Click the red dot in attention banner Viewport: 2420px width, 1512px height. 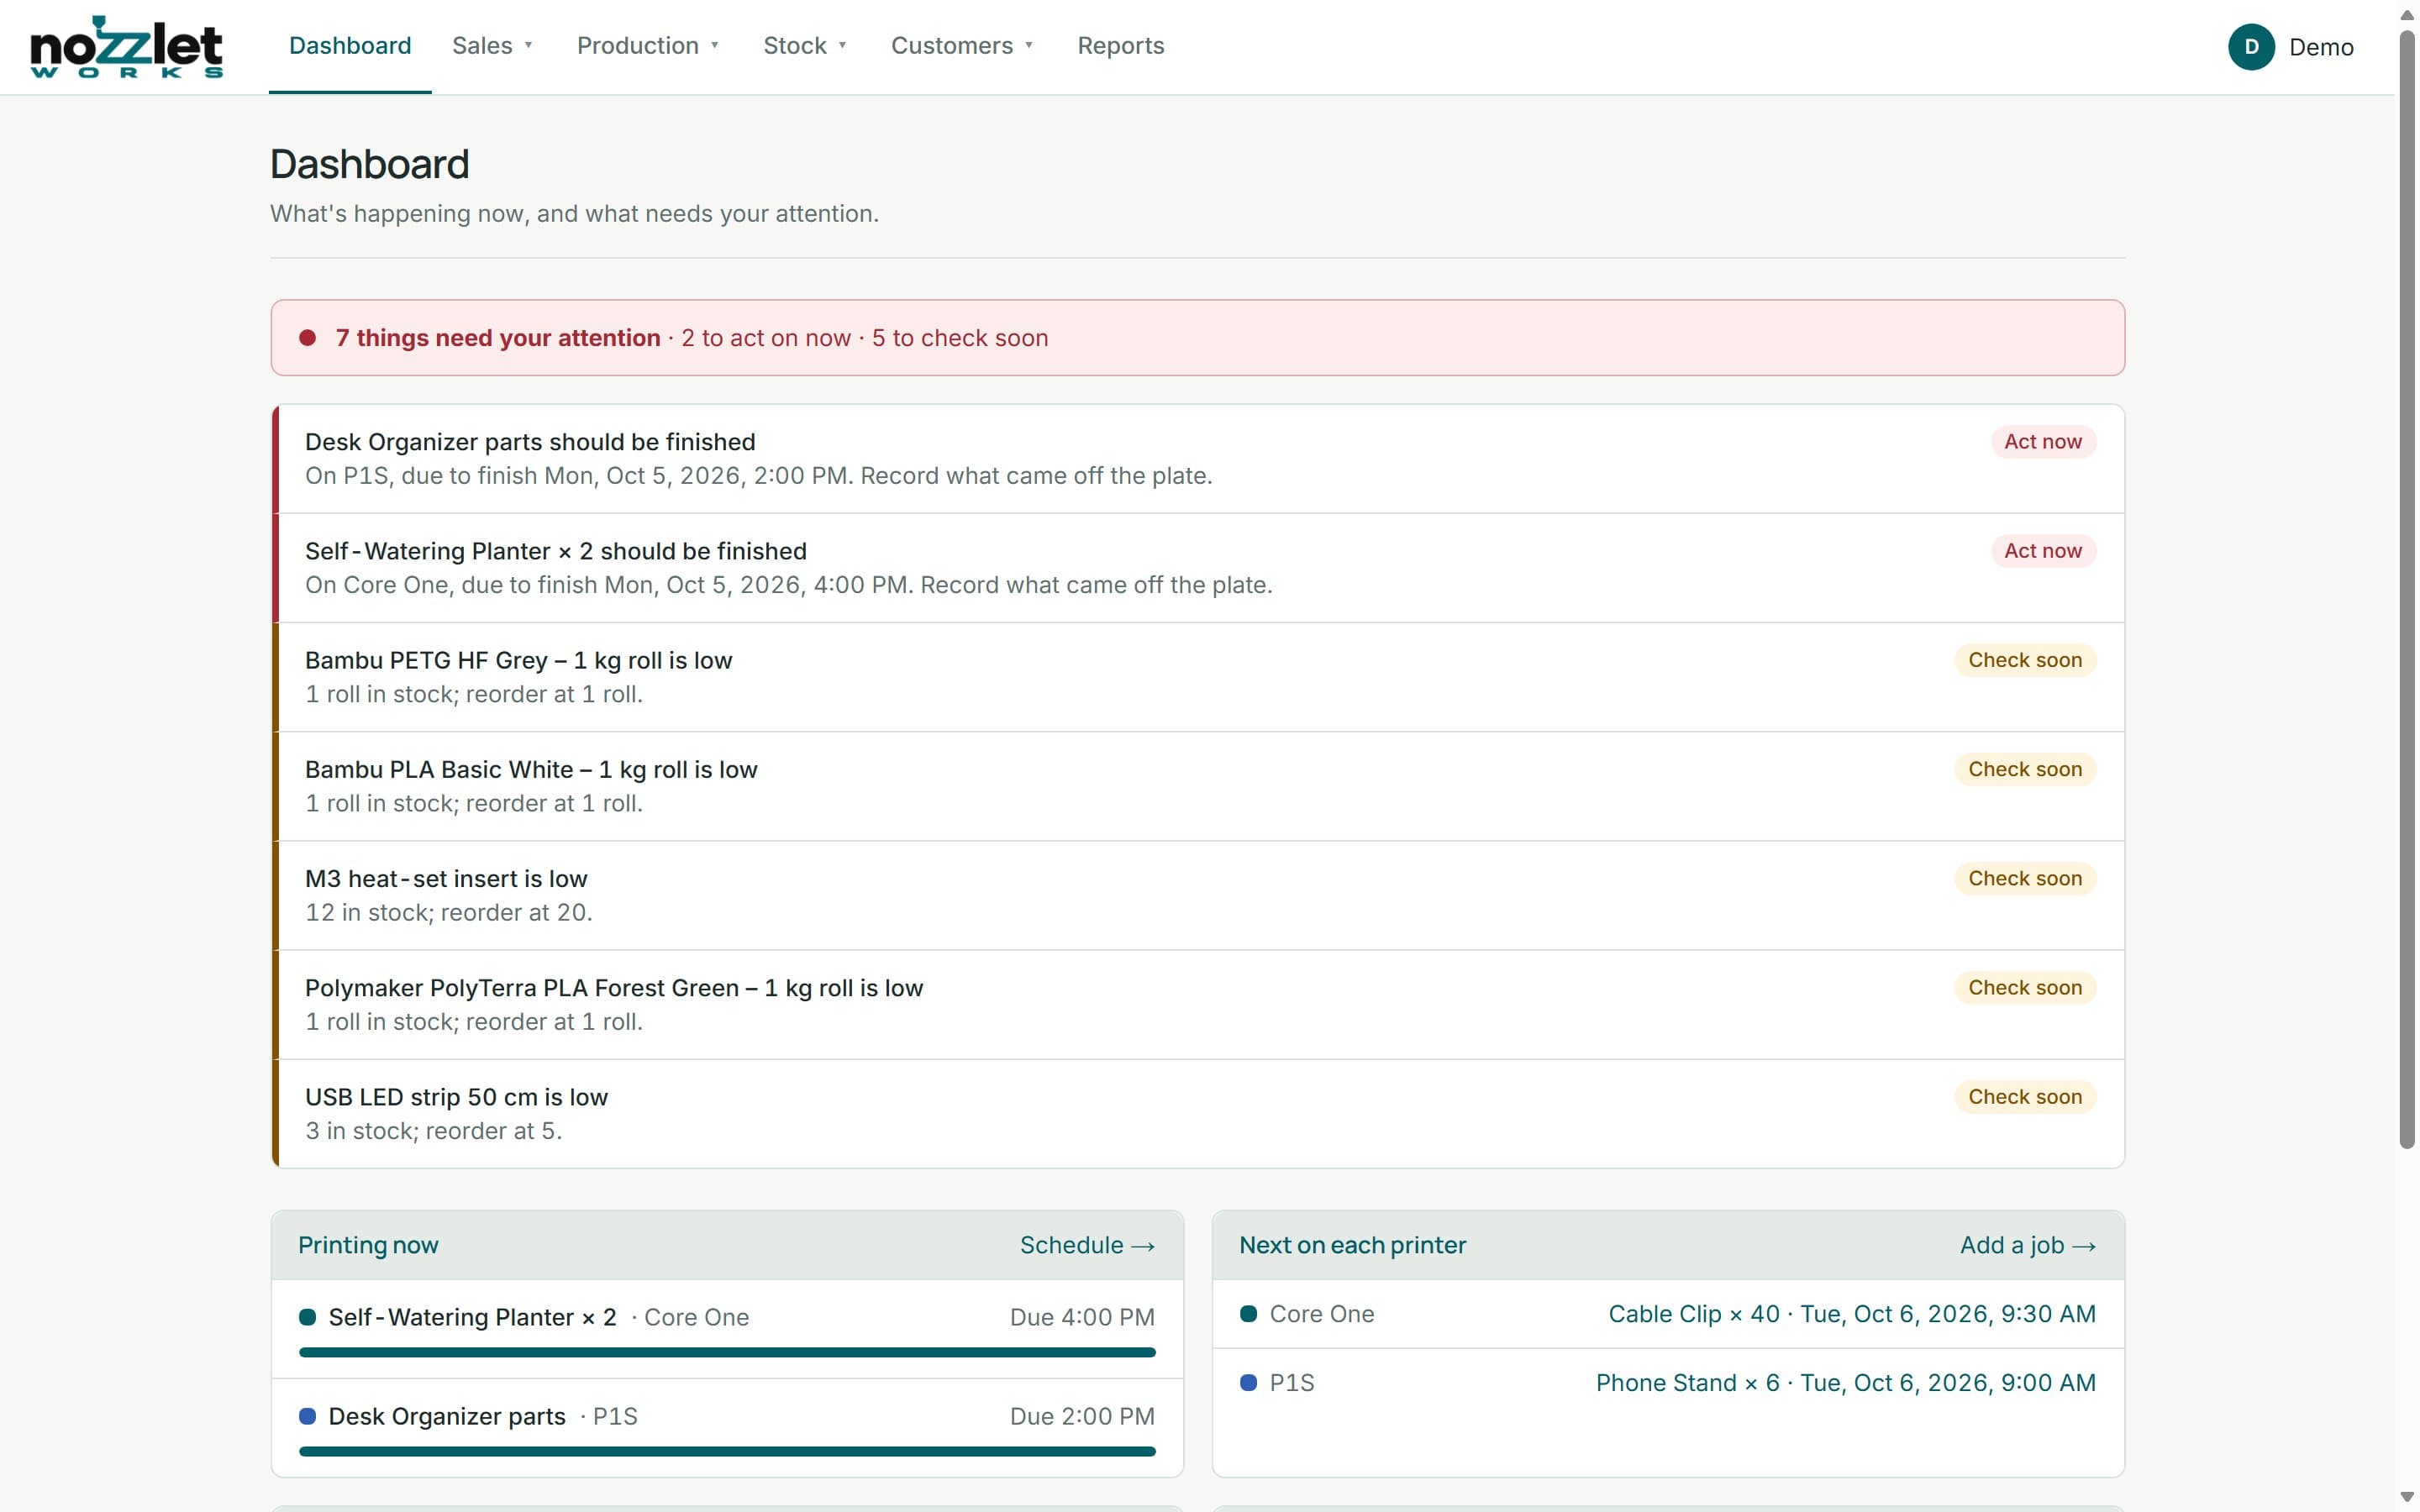(x=308, y=338)
